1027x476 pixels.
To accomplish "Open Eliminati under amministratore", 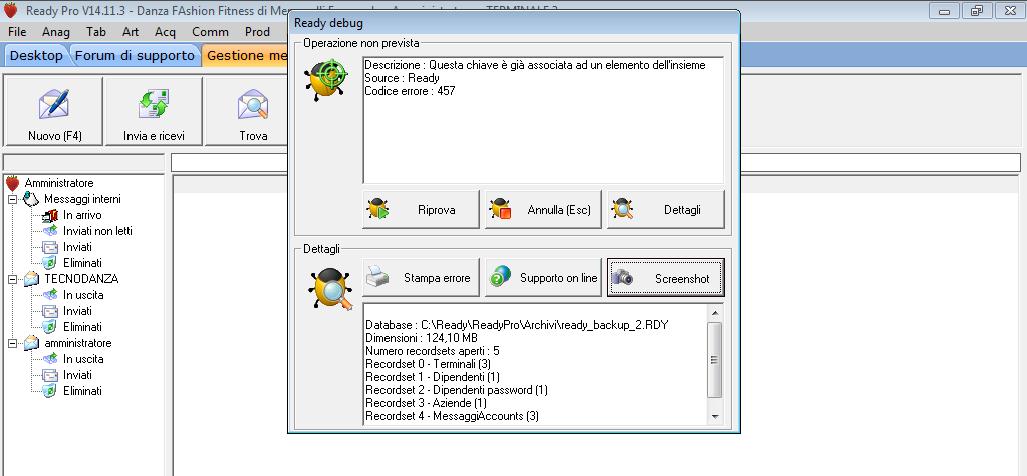I will (x=82, y=391).
